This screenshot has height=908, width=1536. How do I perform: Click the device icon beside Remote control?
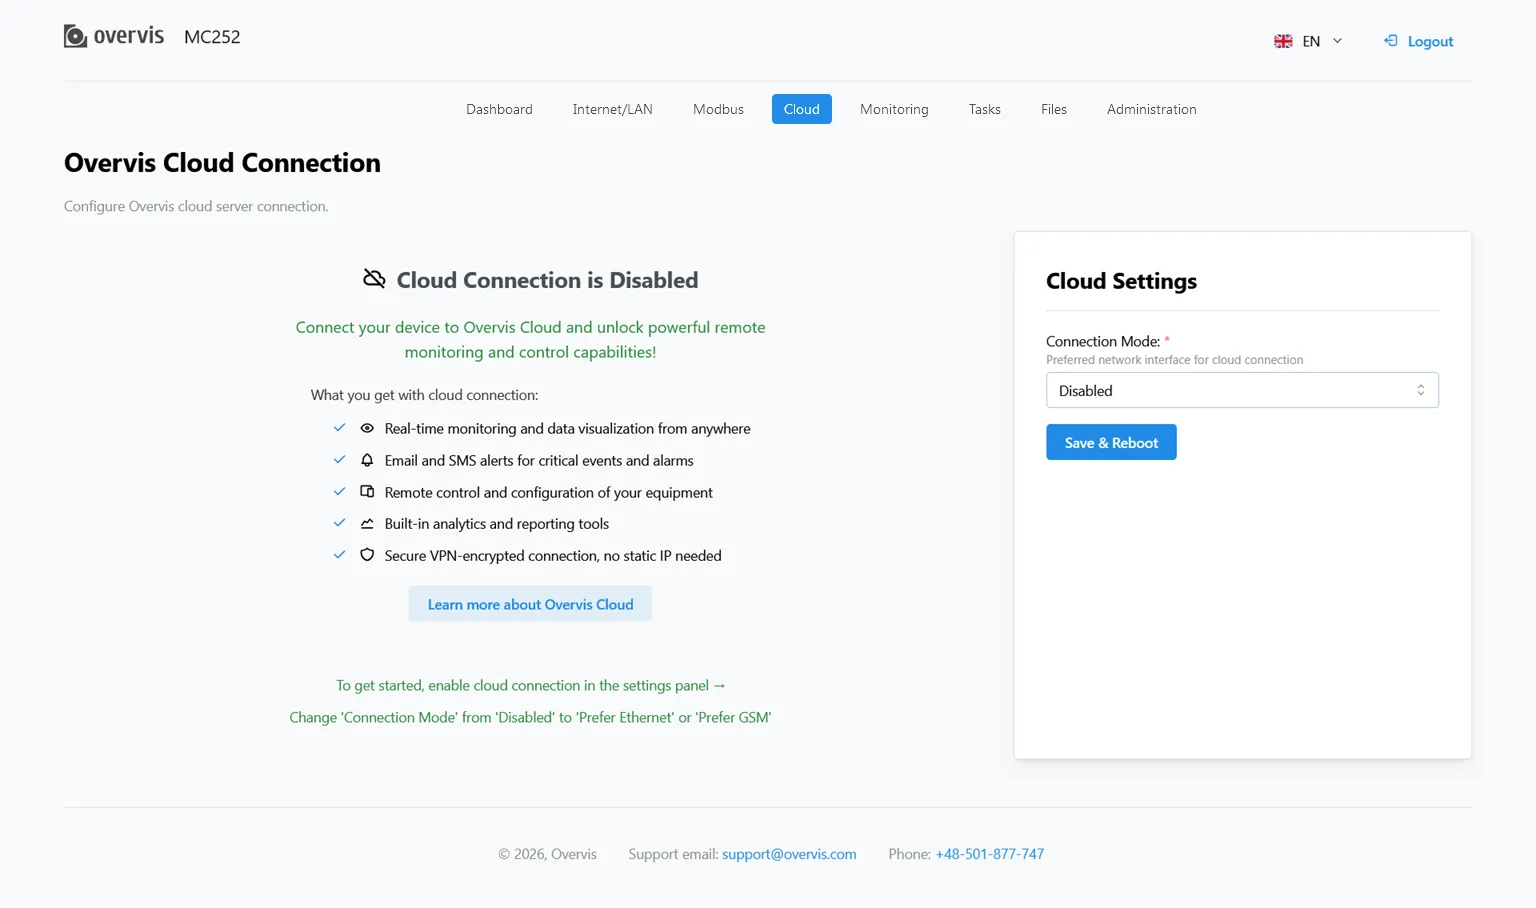[367, 492]
